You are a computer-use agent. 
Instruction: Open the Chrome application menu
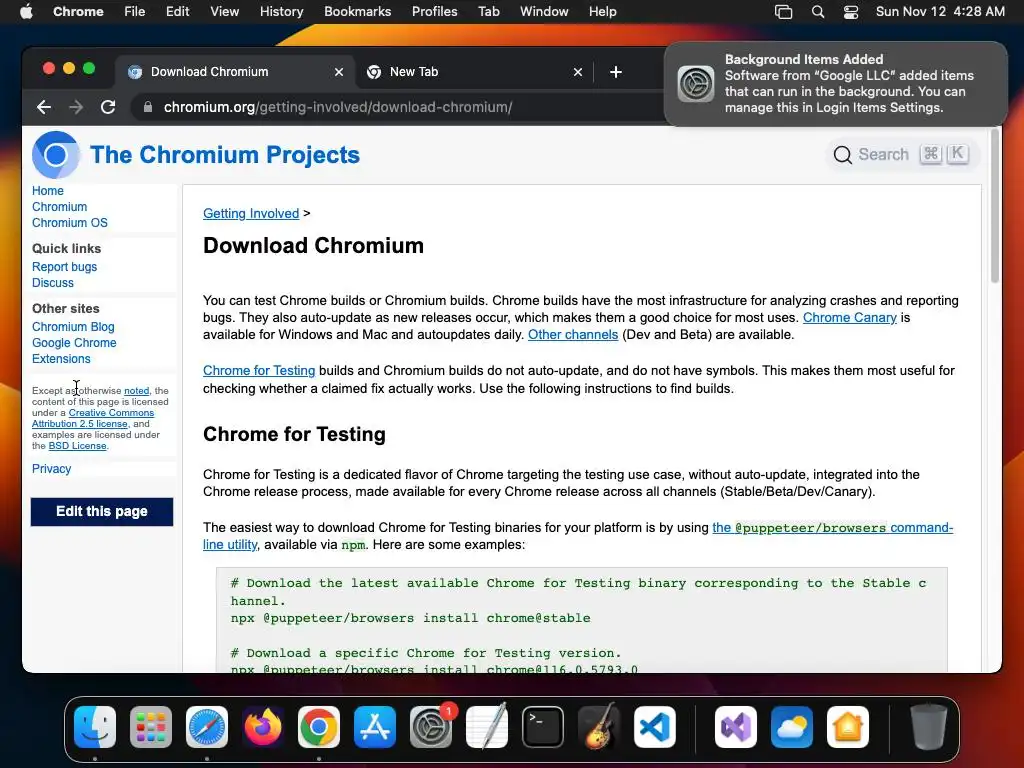(x=78, y=12)
